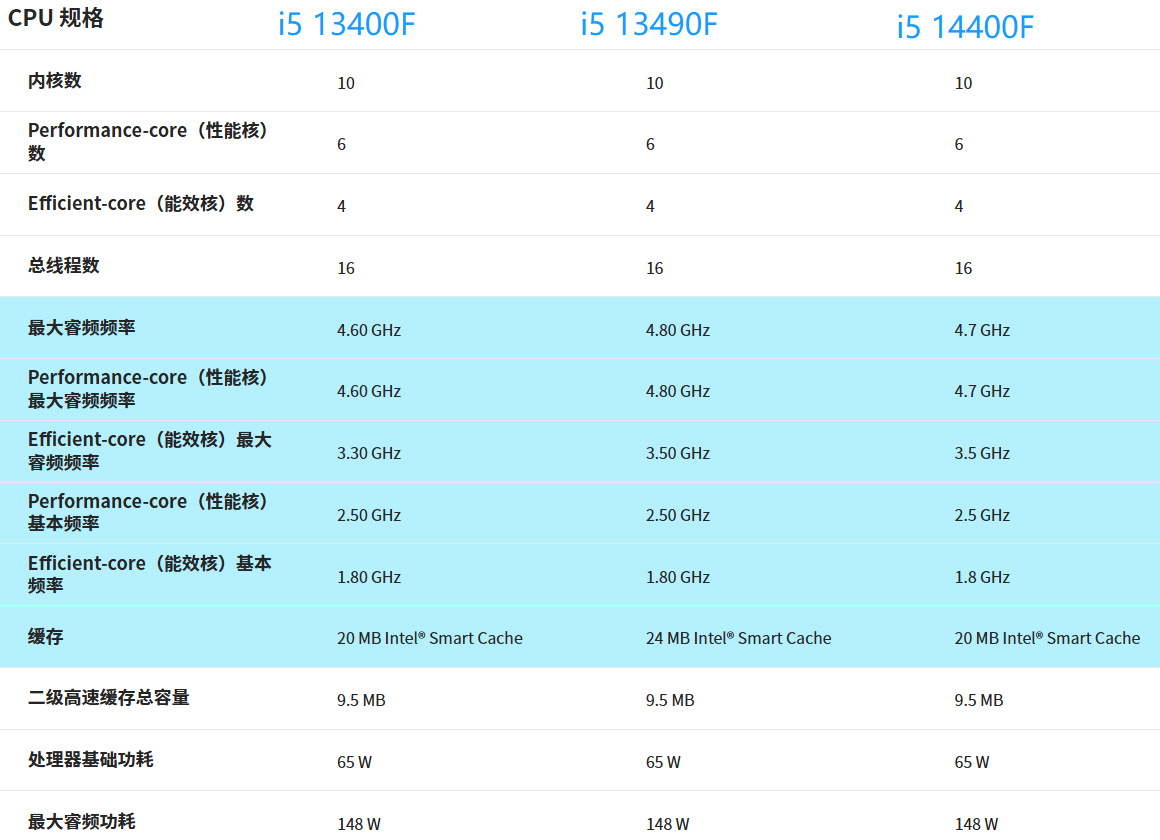This screenshot has width=1160, height=840.
Task: Click 20 MB Smart Cache under 13400F
Action: point(430,638)
